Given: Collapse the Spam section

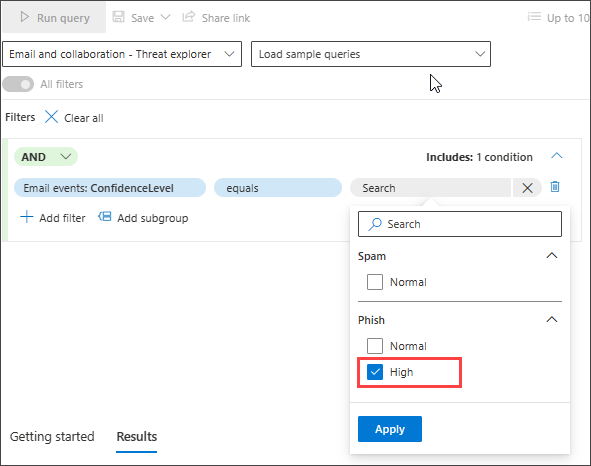Looking at the screenshot, I should click(x=552, y=255).
